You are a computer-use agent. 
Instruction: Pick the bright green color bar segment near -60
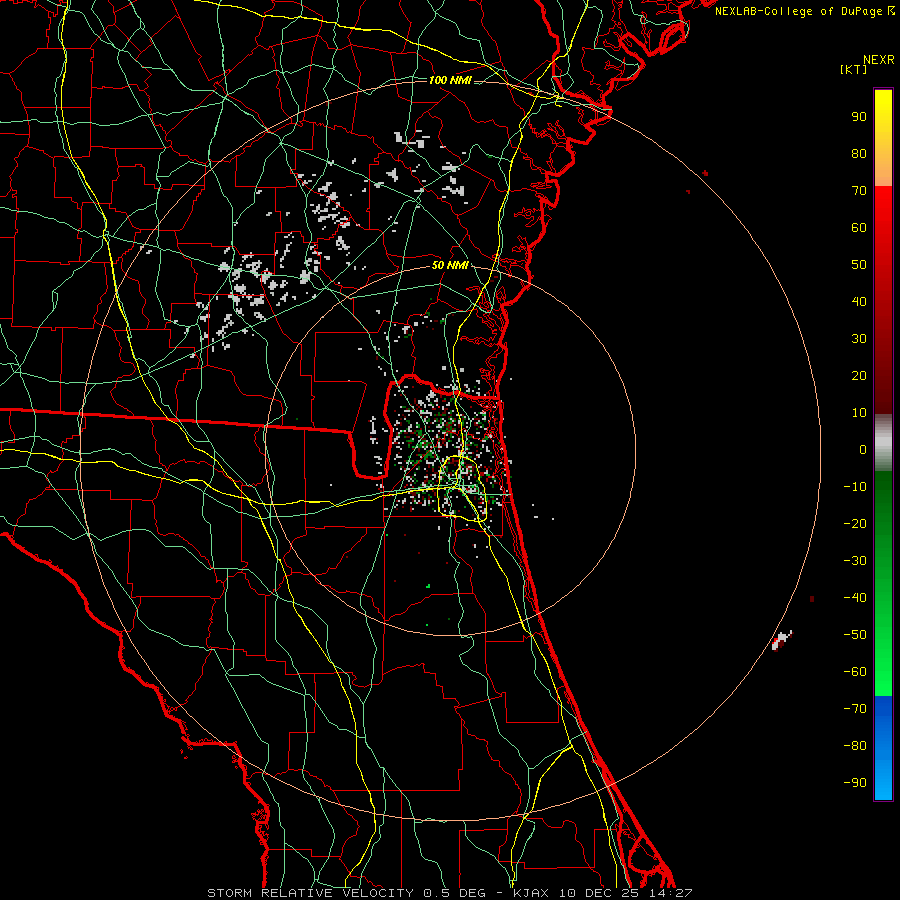click(883, 666)
